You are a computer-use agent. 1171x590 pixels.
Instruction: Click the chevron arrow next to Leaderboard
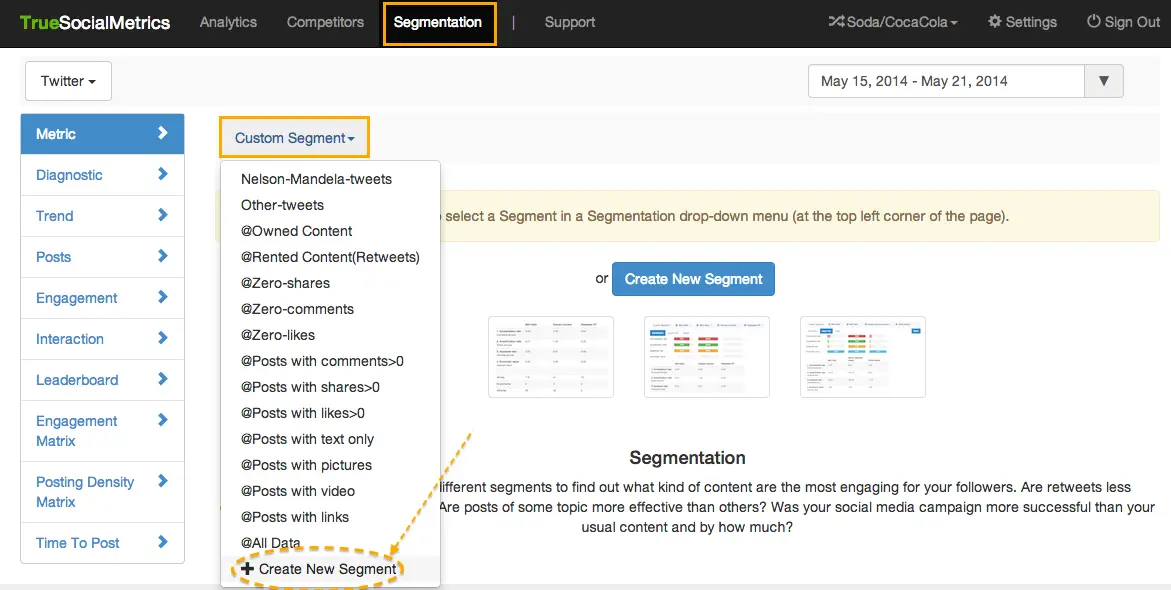163,379
